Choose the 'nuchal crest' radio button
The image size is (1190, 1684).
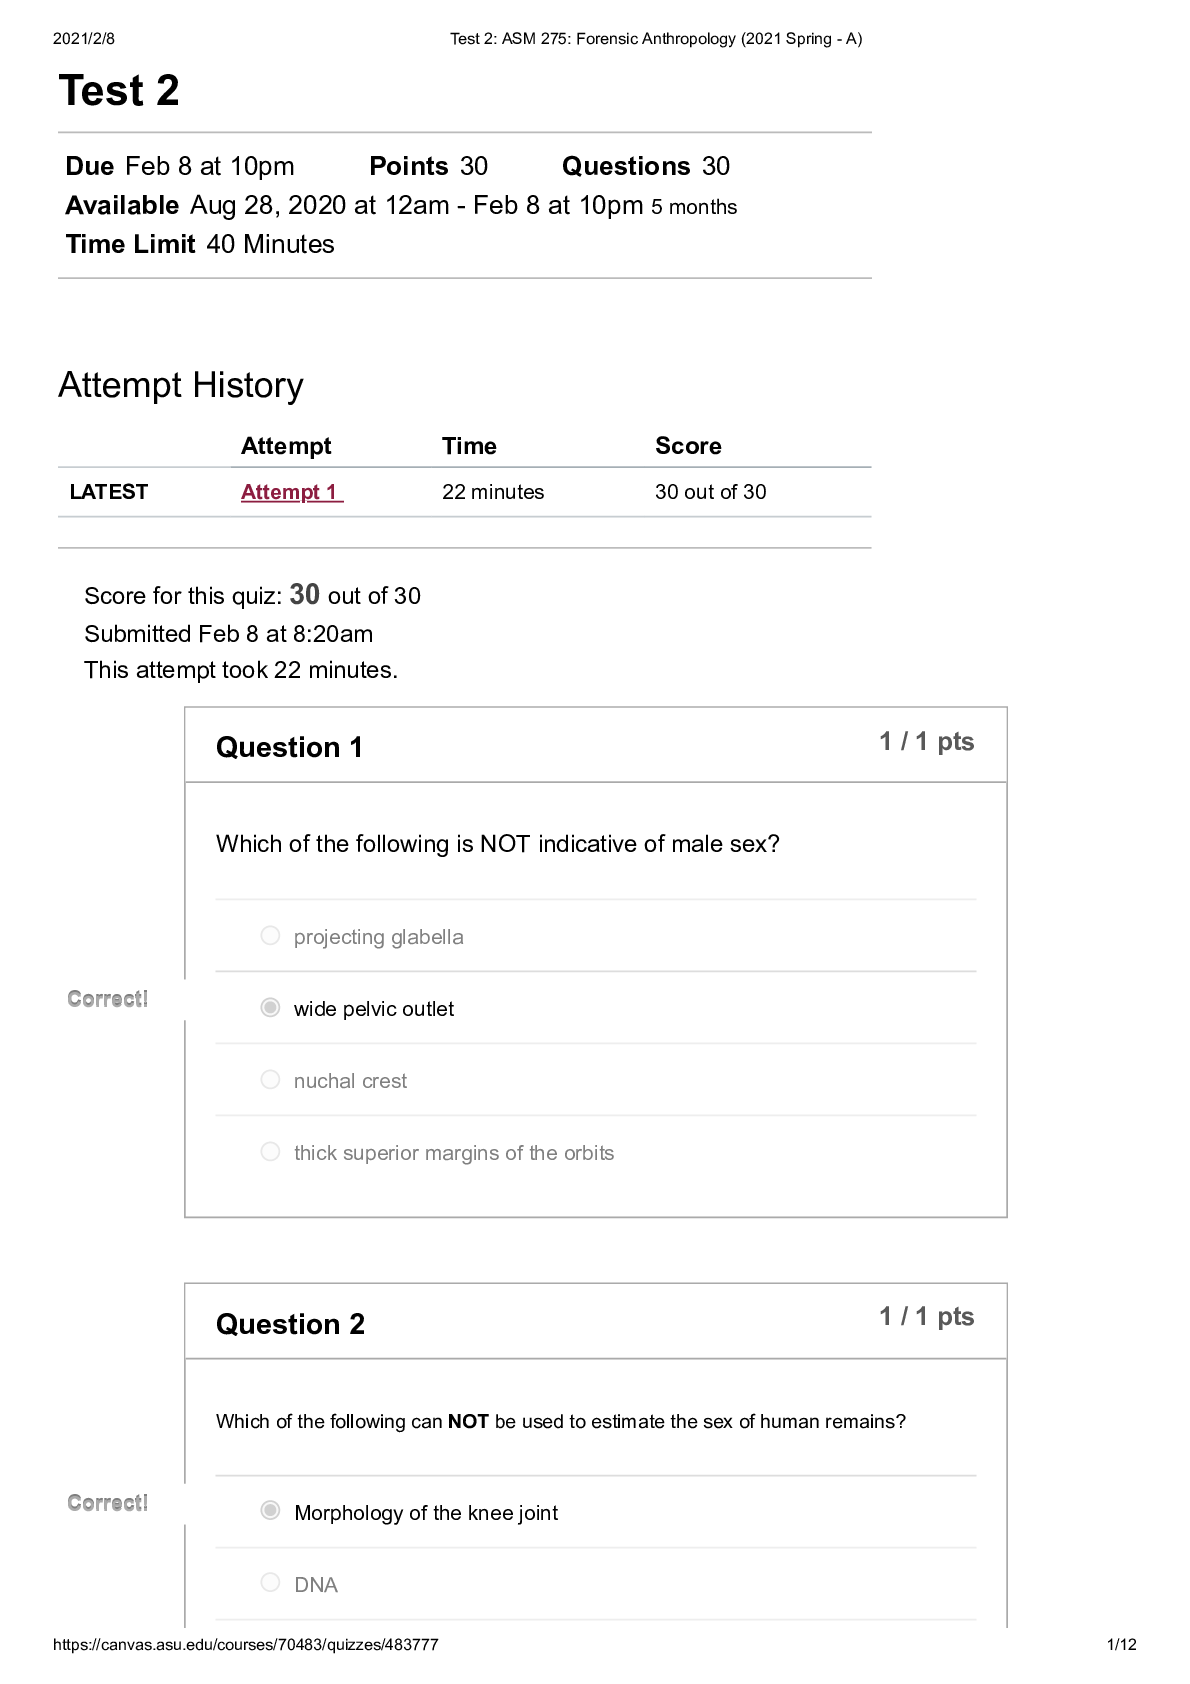point(270,1080)
